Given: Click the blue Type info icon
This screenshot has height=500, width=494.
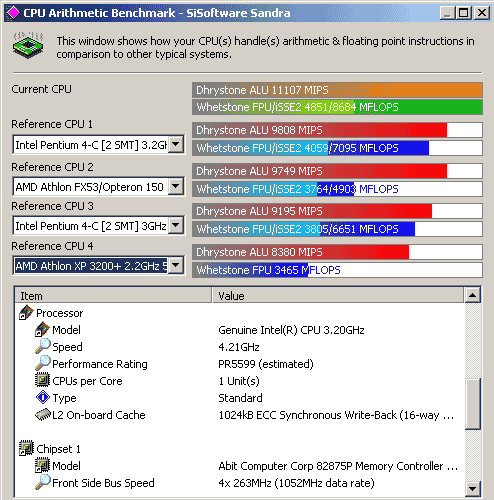Looking at the screenshot, I should pos(43,397).
